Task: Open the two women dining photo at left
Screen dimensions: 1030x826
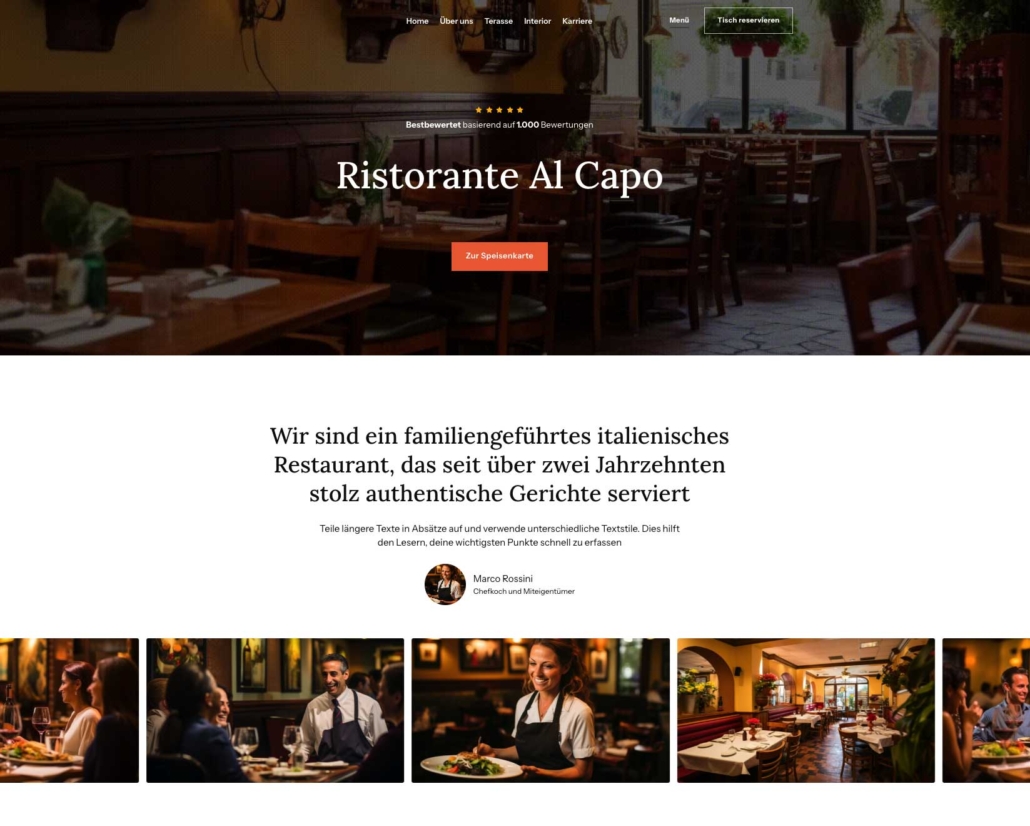Action: (x=70, y=710)
